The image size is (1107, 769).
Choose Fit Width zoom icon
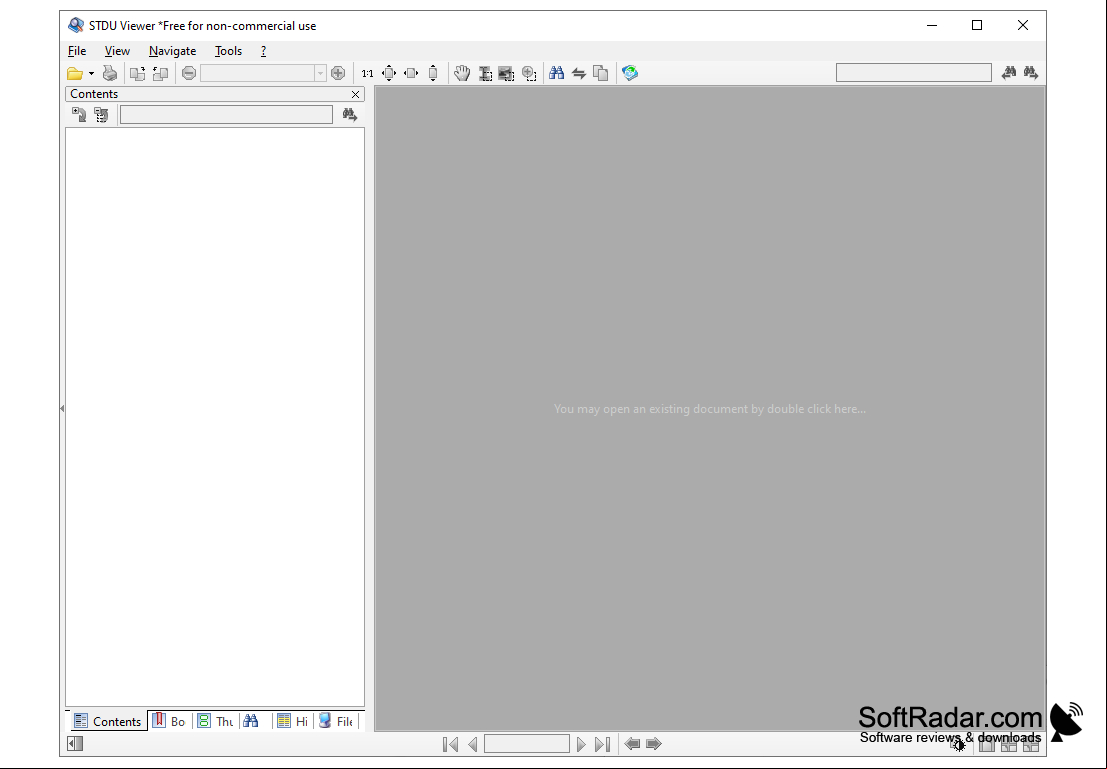411,73
